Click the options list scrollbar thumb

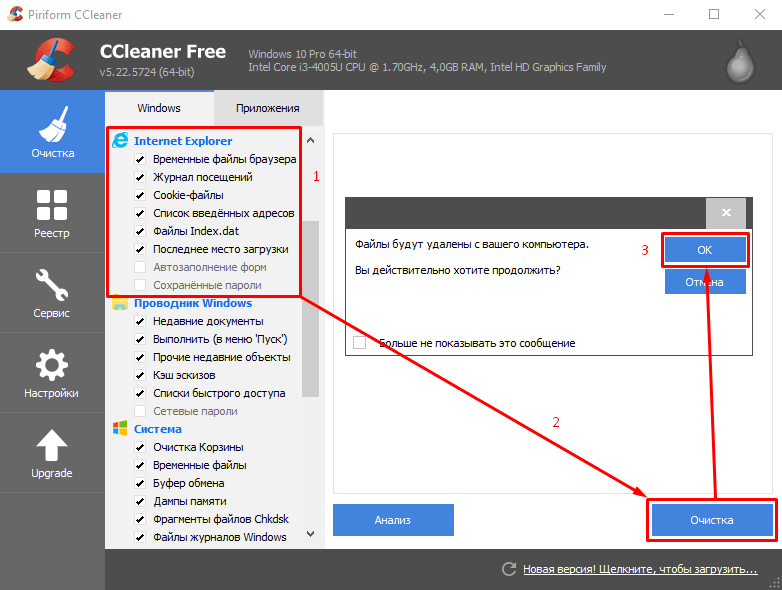310,309
